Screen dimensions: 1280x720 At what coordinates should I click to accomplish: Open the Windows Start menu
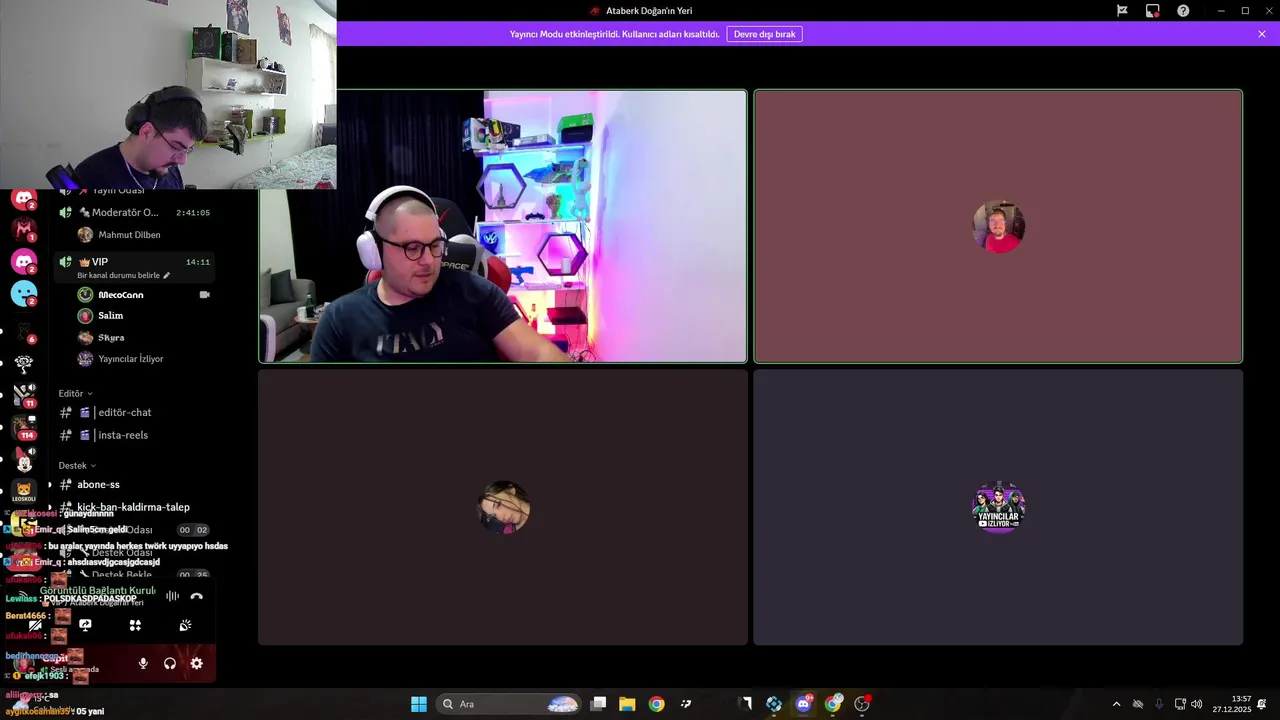pyautogui.click(x=419, y=704)
